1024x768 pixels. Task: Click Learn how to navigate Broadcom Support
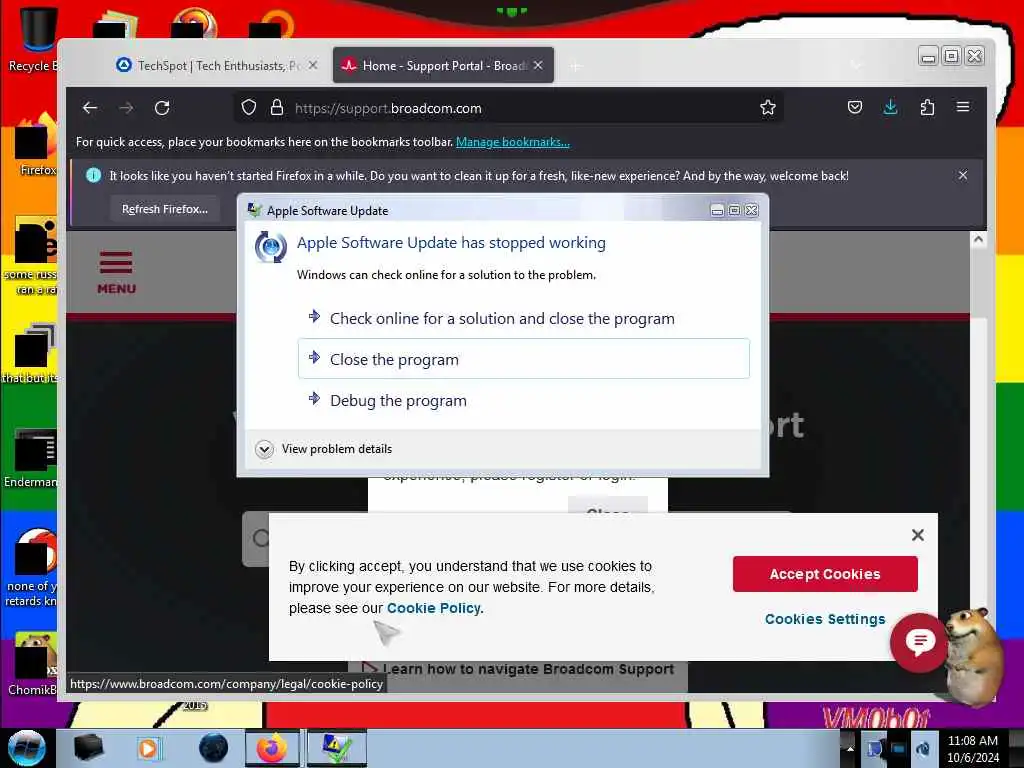pos(528,669)
